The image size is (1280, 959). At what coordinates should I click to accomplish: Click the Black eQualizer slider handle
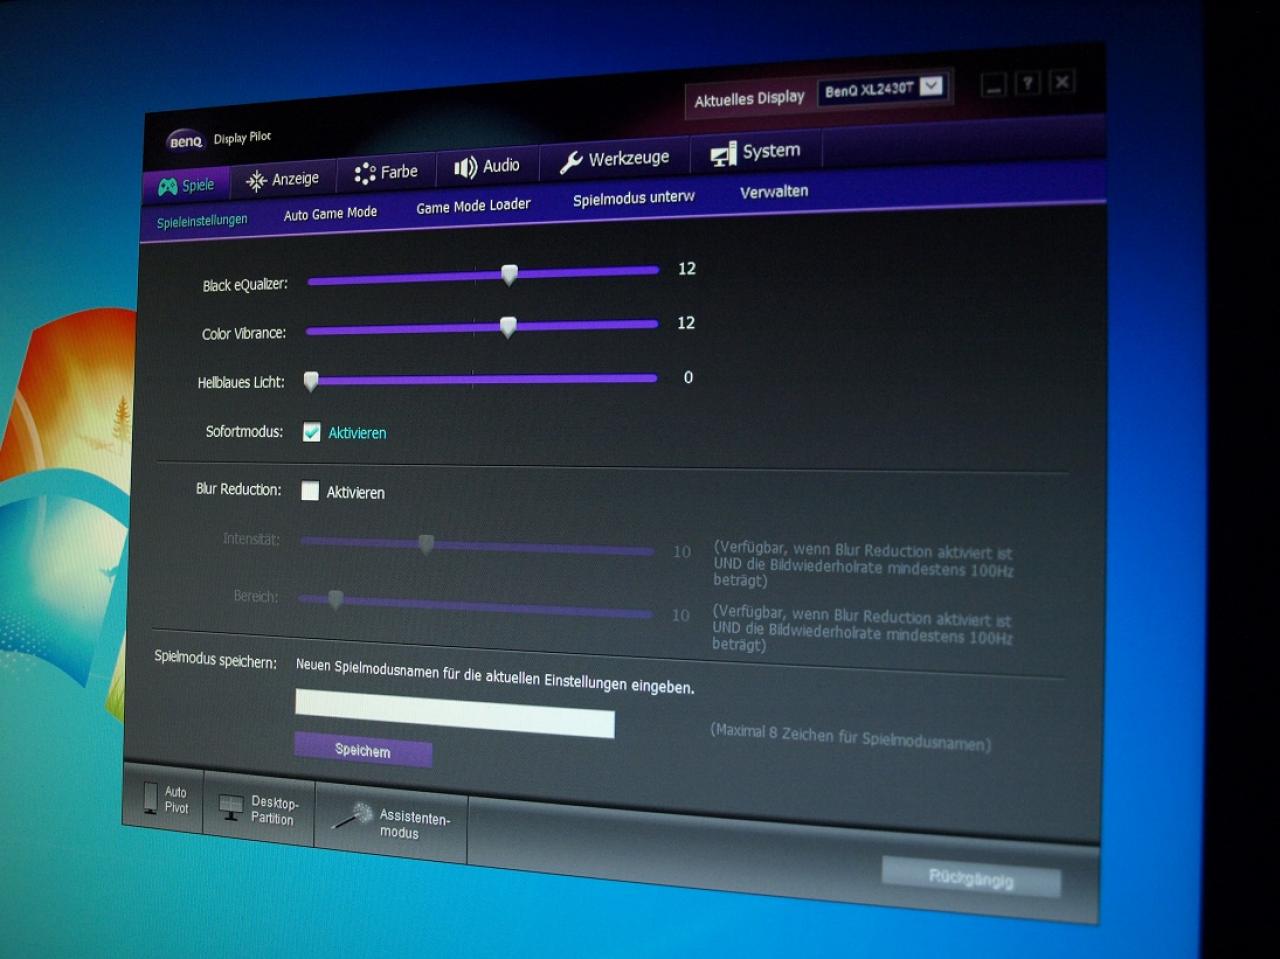[x=509, y=274]
